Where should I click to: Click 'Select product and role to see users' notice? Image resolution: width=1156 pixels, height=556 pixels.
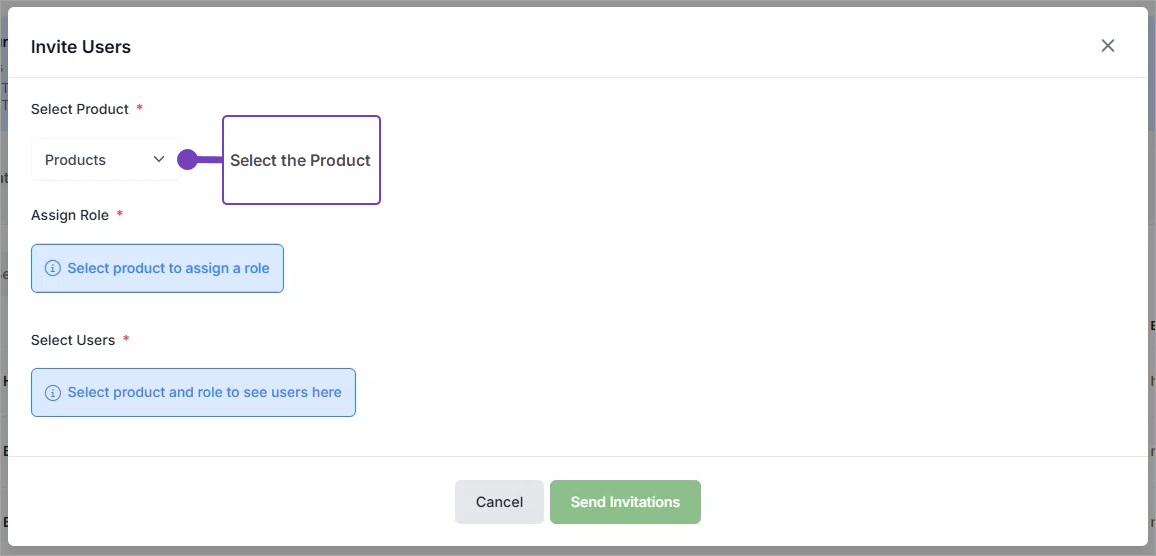tap(204, 393)
